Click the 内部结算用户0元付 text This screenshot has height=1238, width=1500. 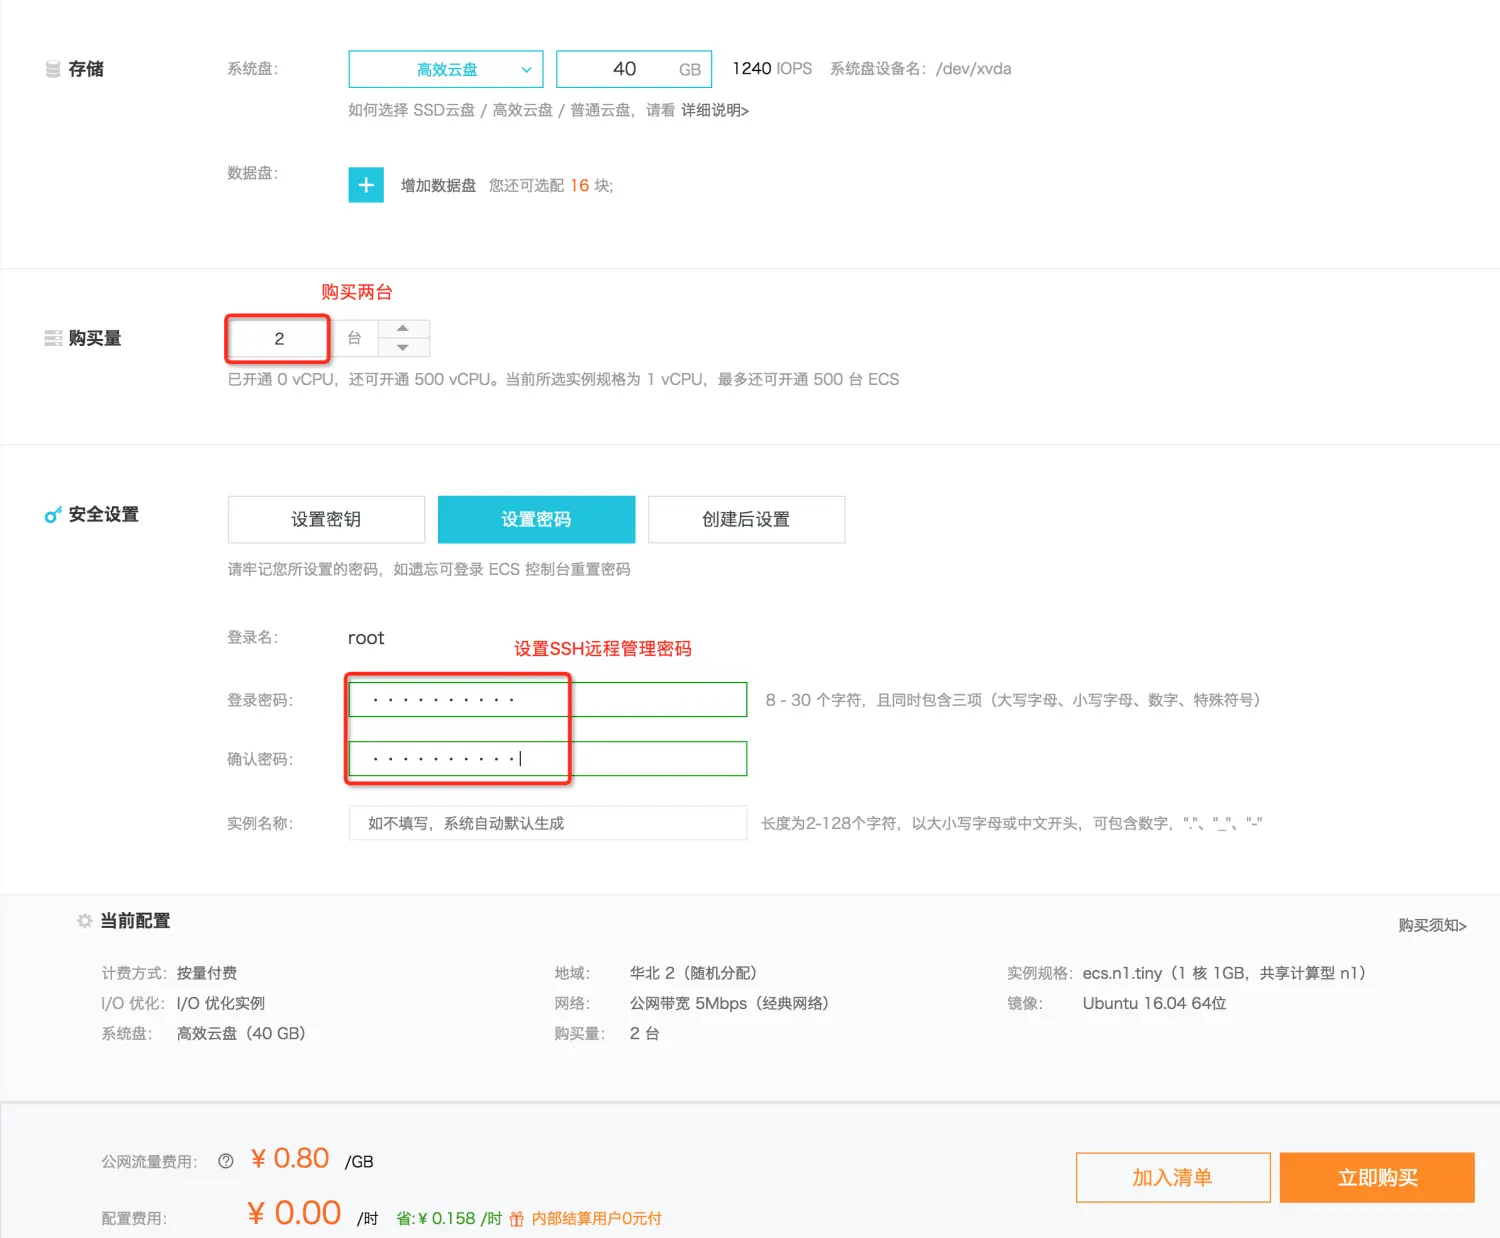pyautogui.click(x=596, y=1218)
